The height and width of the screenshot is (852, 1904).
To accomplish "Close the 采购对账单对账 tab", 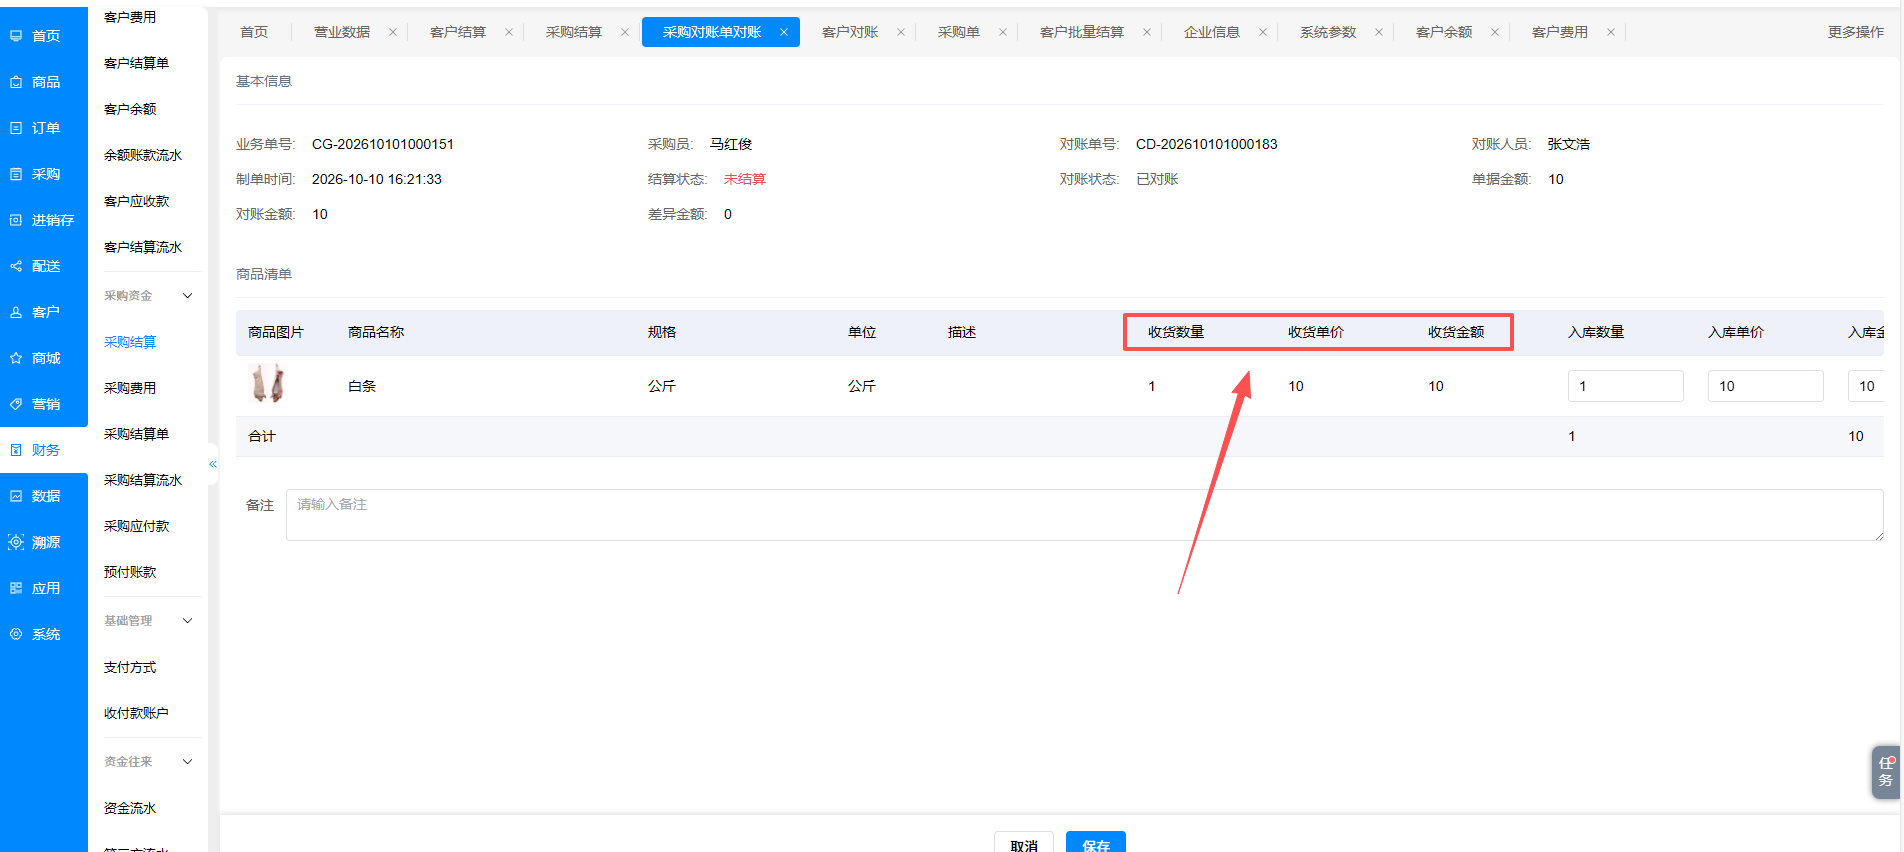I will pyautogui.click(x=784, y=32).
